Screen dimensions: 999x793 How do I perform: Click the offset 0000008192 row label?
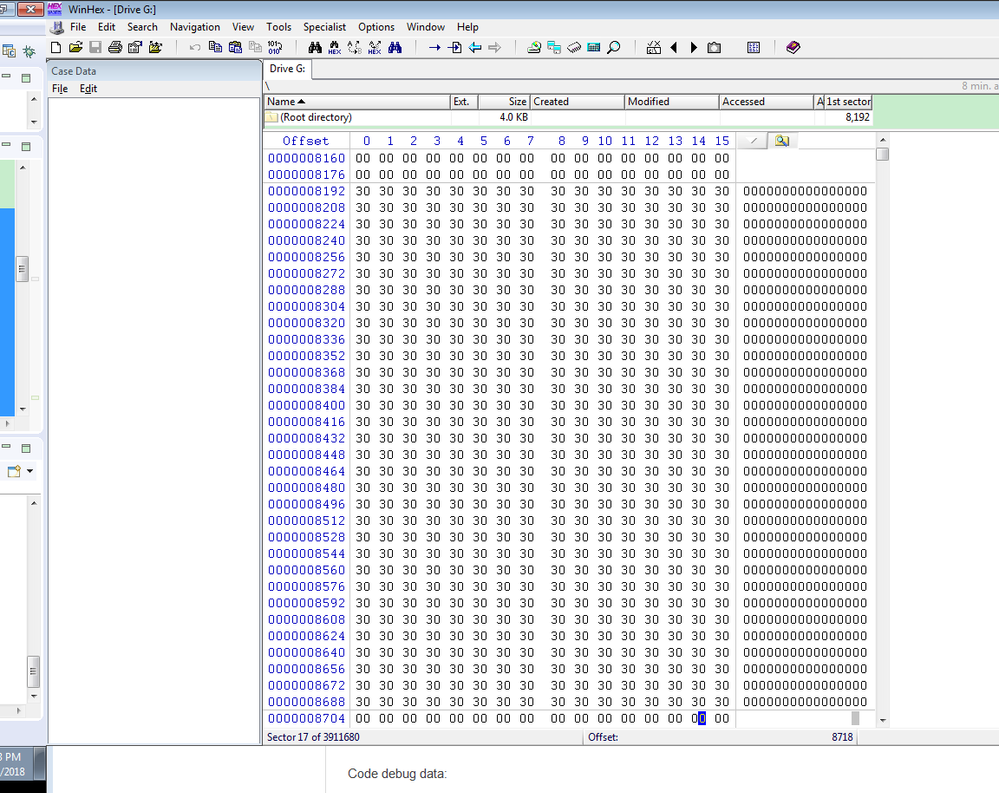coord(306,191)
